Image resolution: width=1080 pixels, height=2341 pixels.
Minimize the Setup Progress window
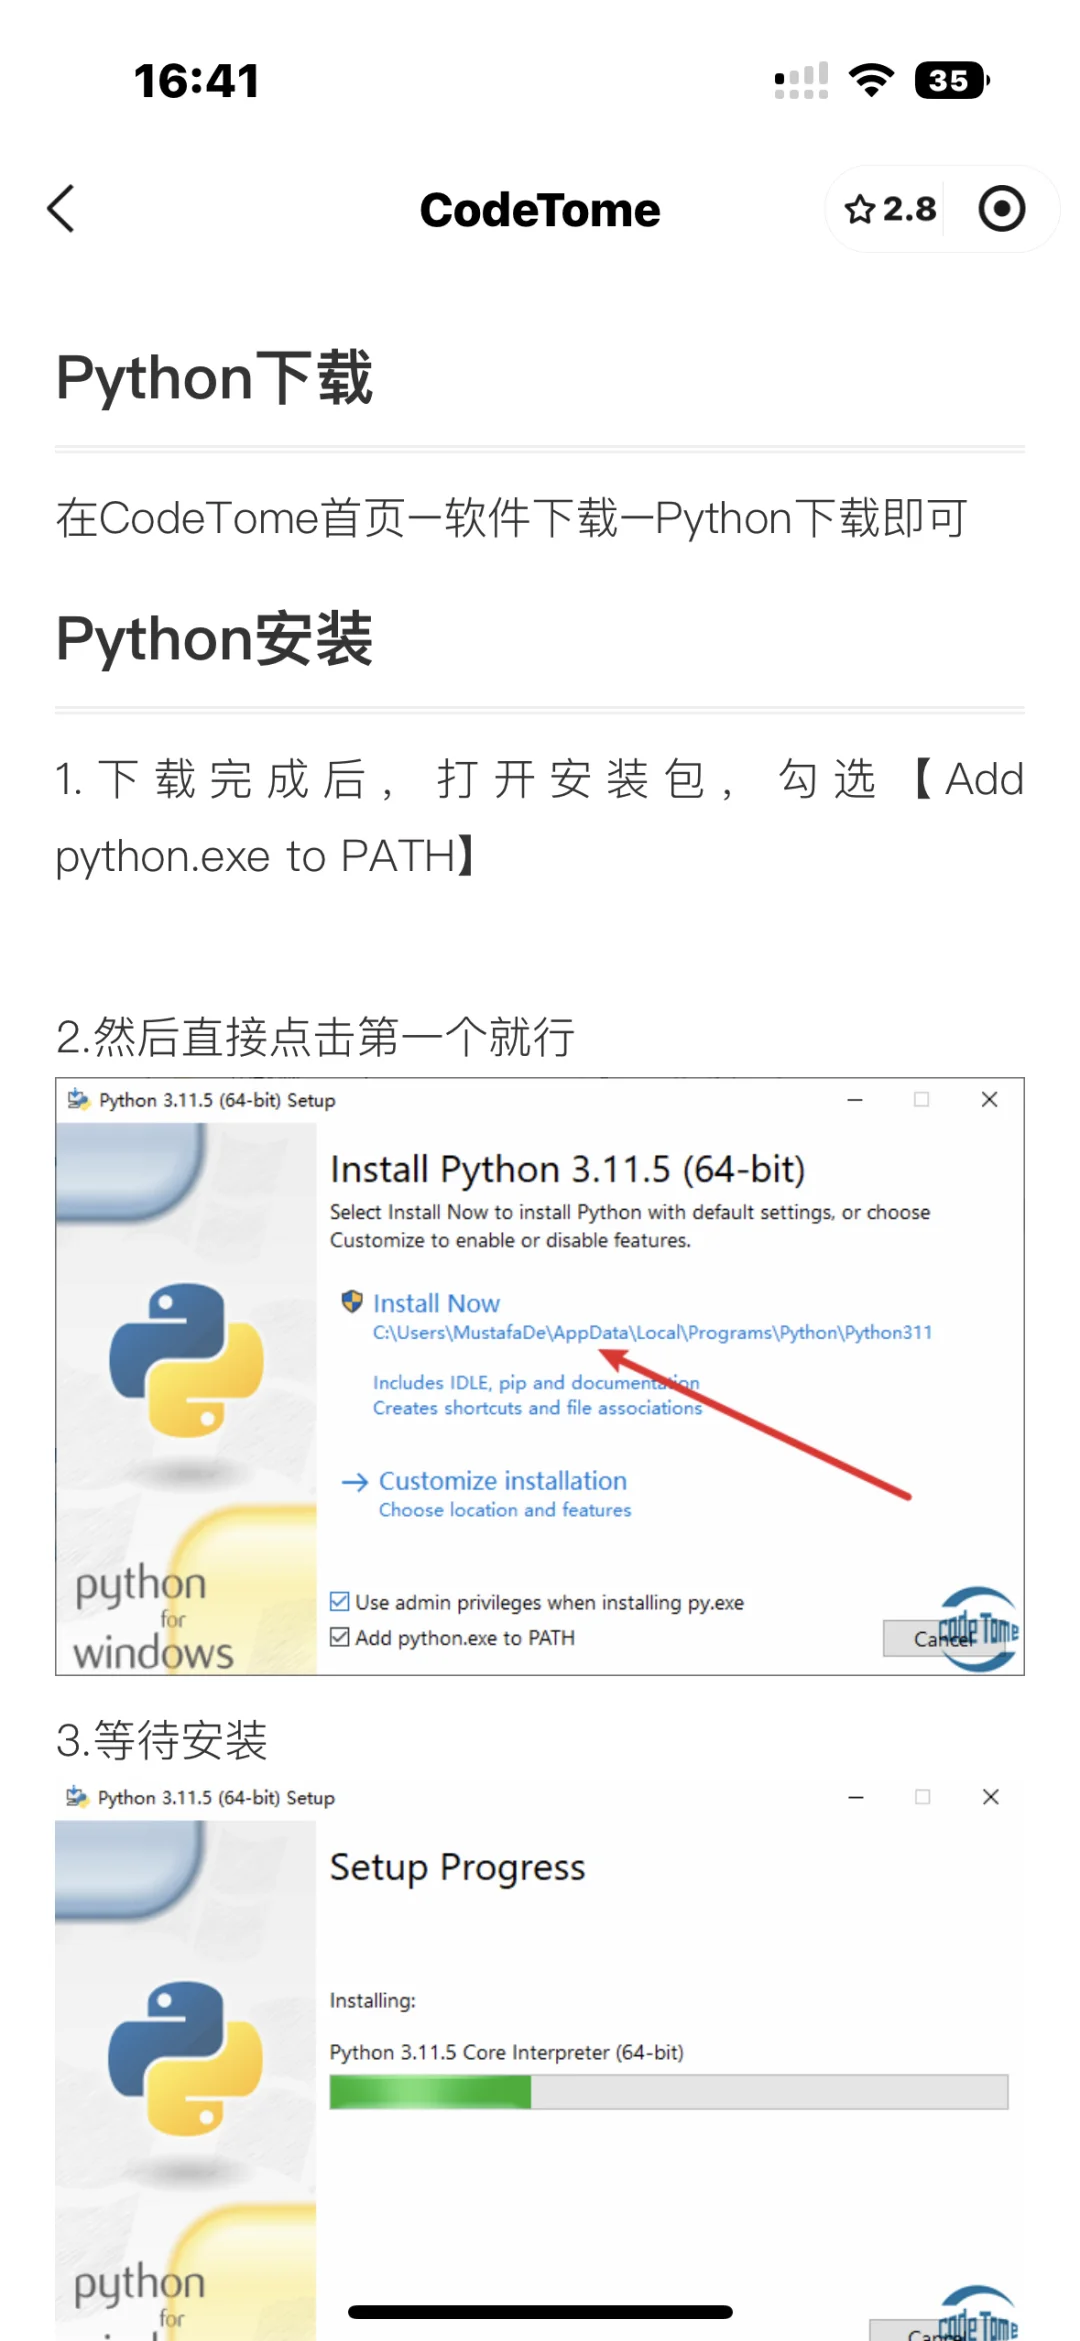click(856, 1798)
